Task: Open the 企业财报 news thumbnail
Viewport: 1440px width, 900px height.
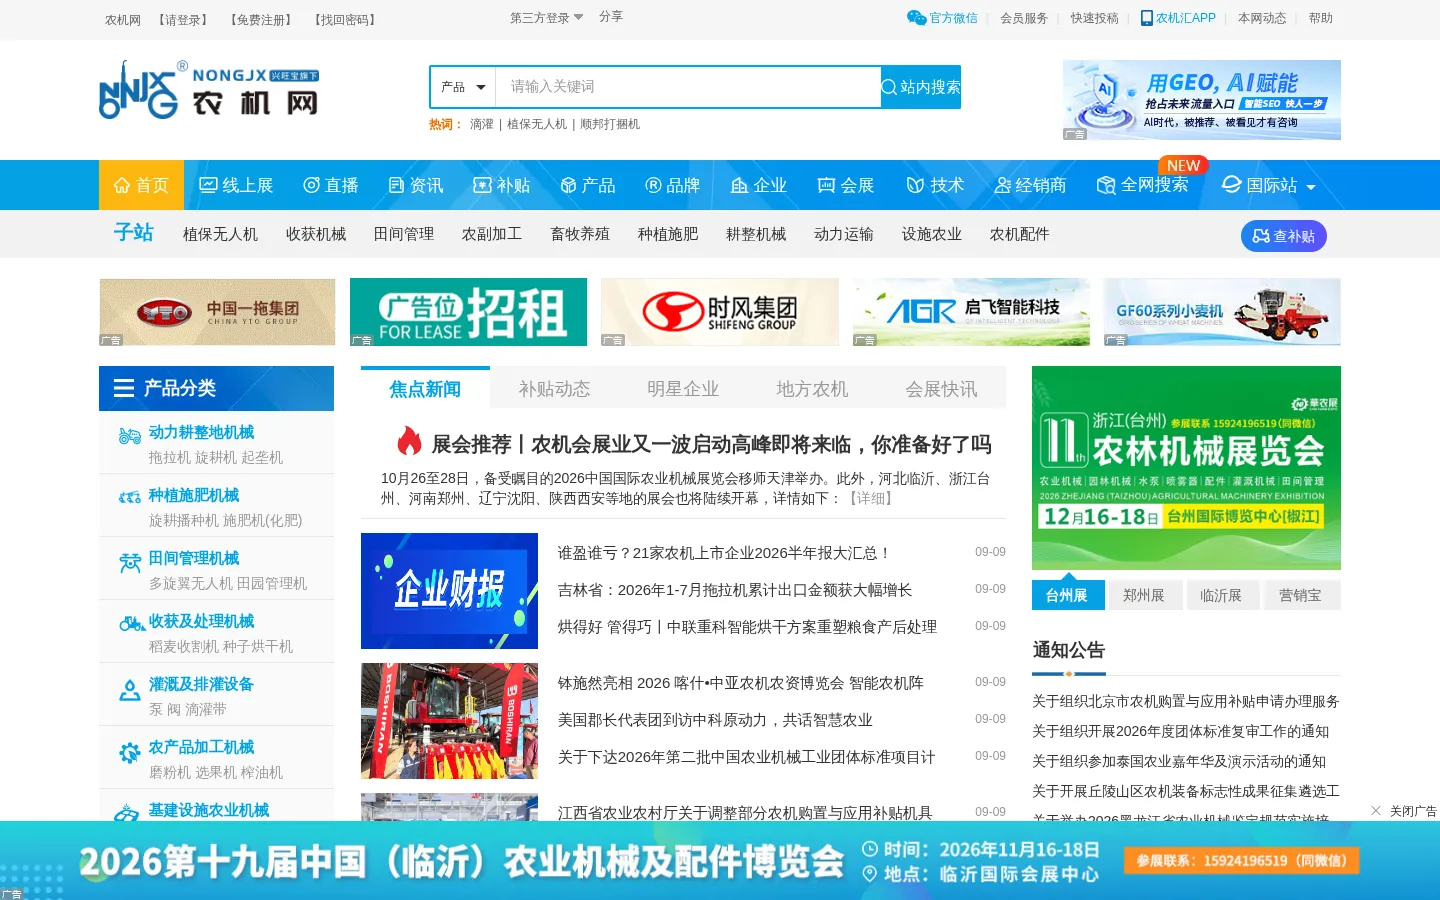Action: coord(449,591)
